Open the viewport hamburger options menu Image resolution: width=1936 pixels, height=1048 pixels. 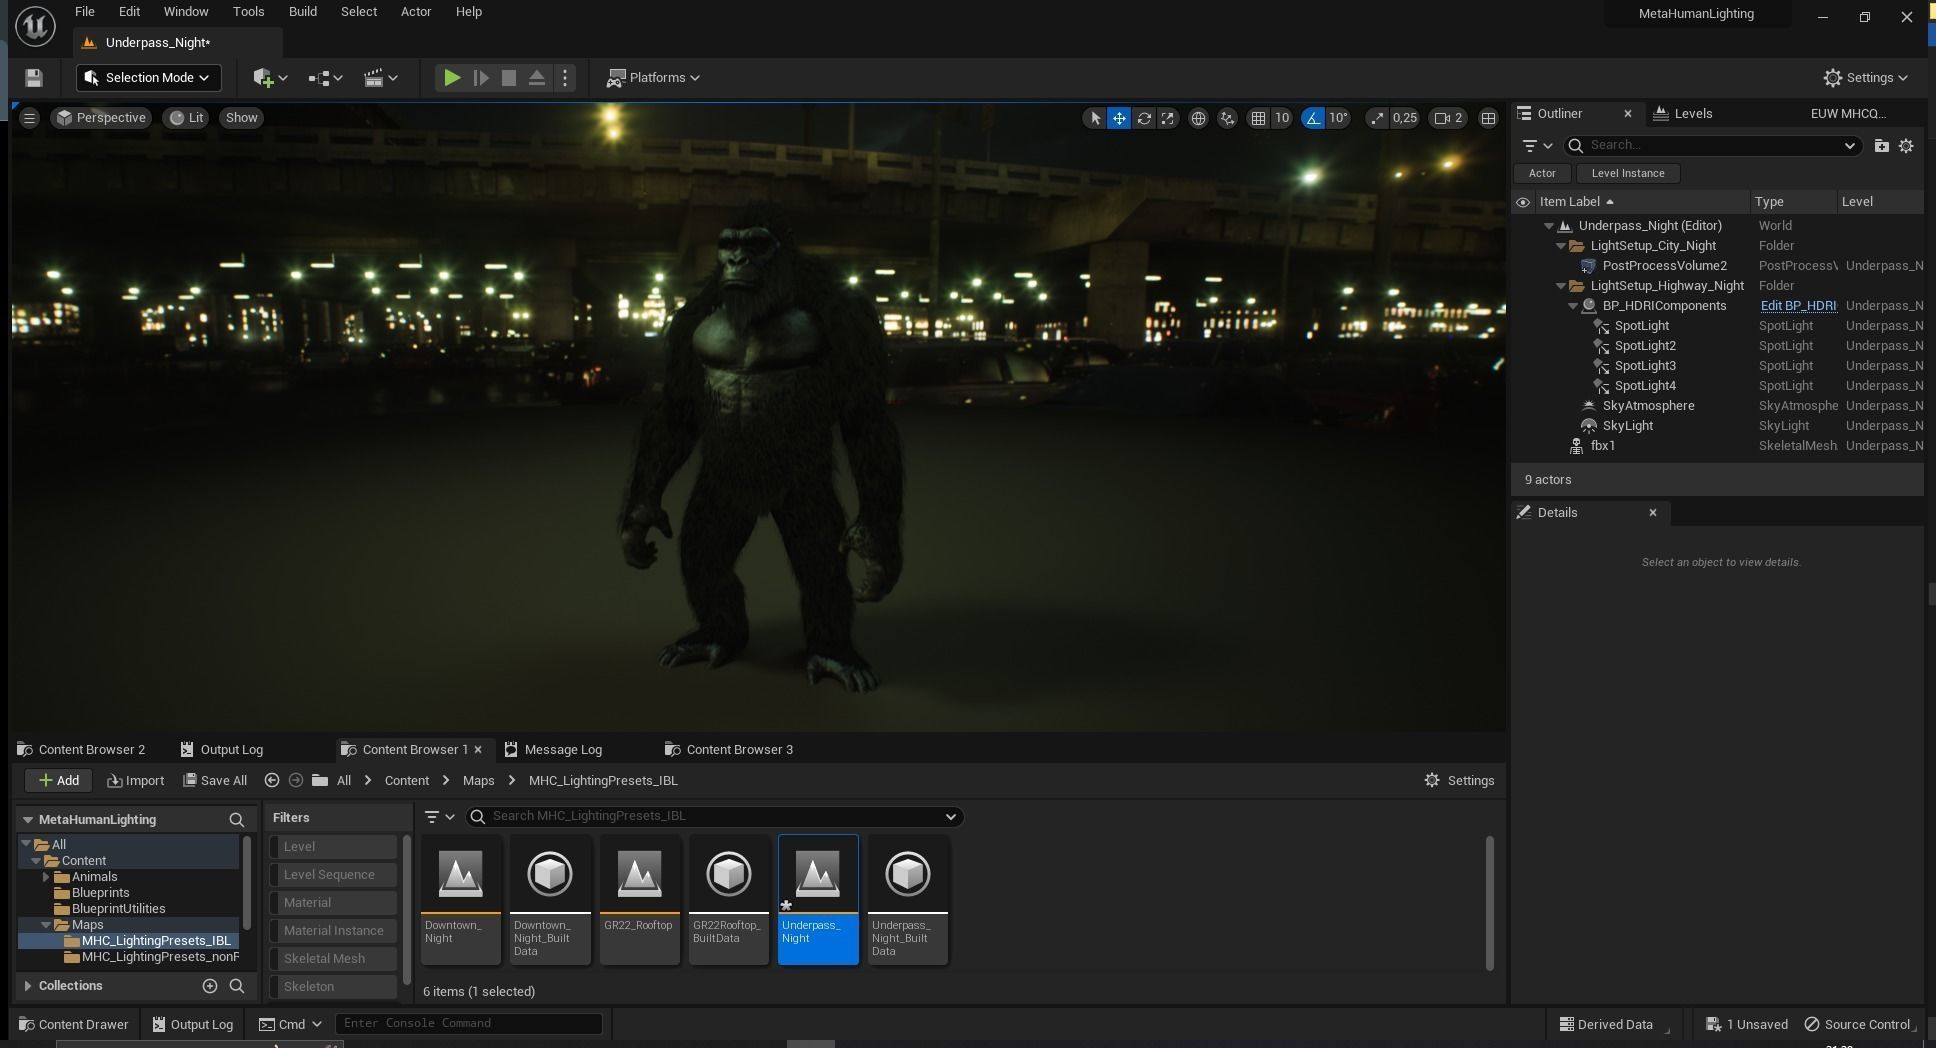(29, 118)
